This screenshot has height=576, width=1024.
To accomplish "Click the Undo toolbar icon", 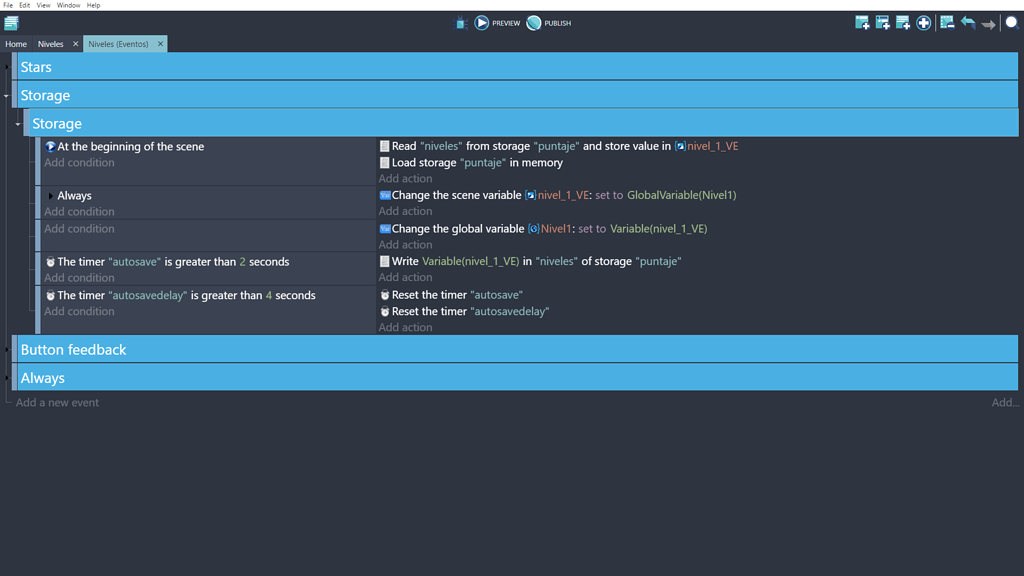I will click(x=967, y=22).
